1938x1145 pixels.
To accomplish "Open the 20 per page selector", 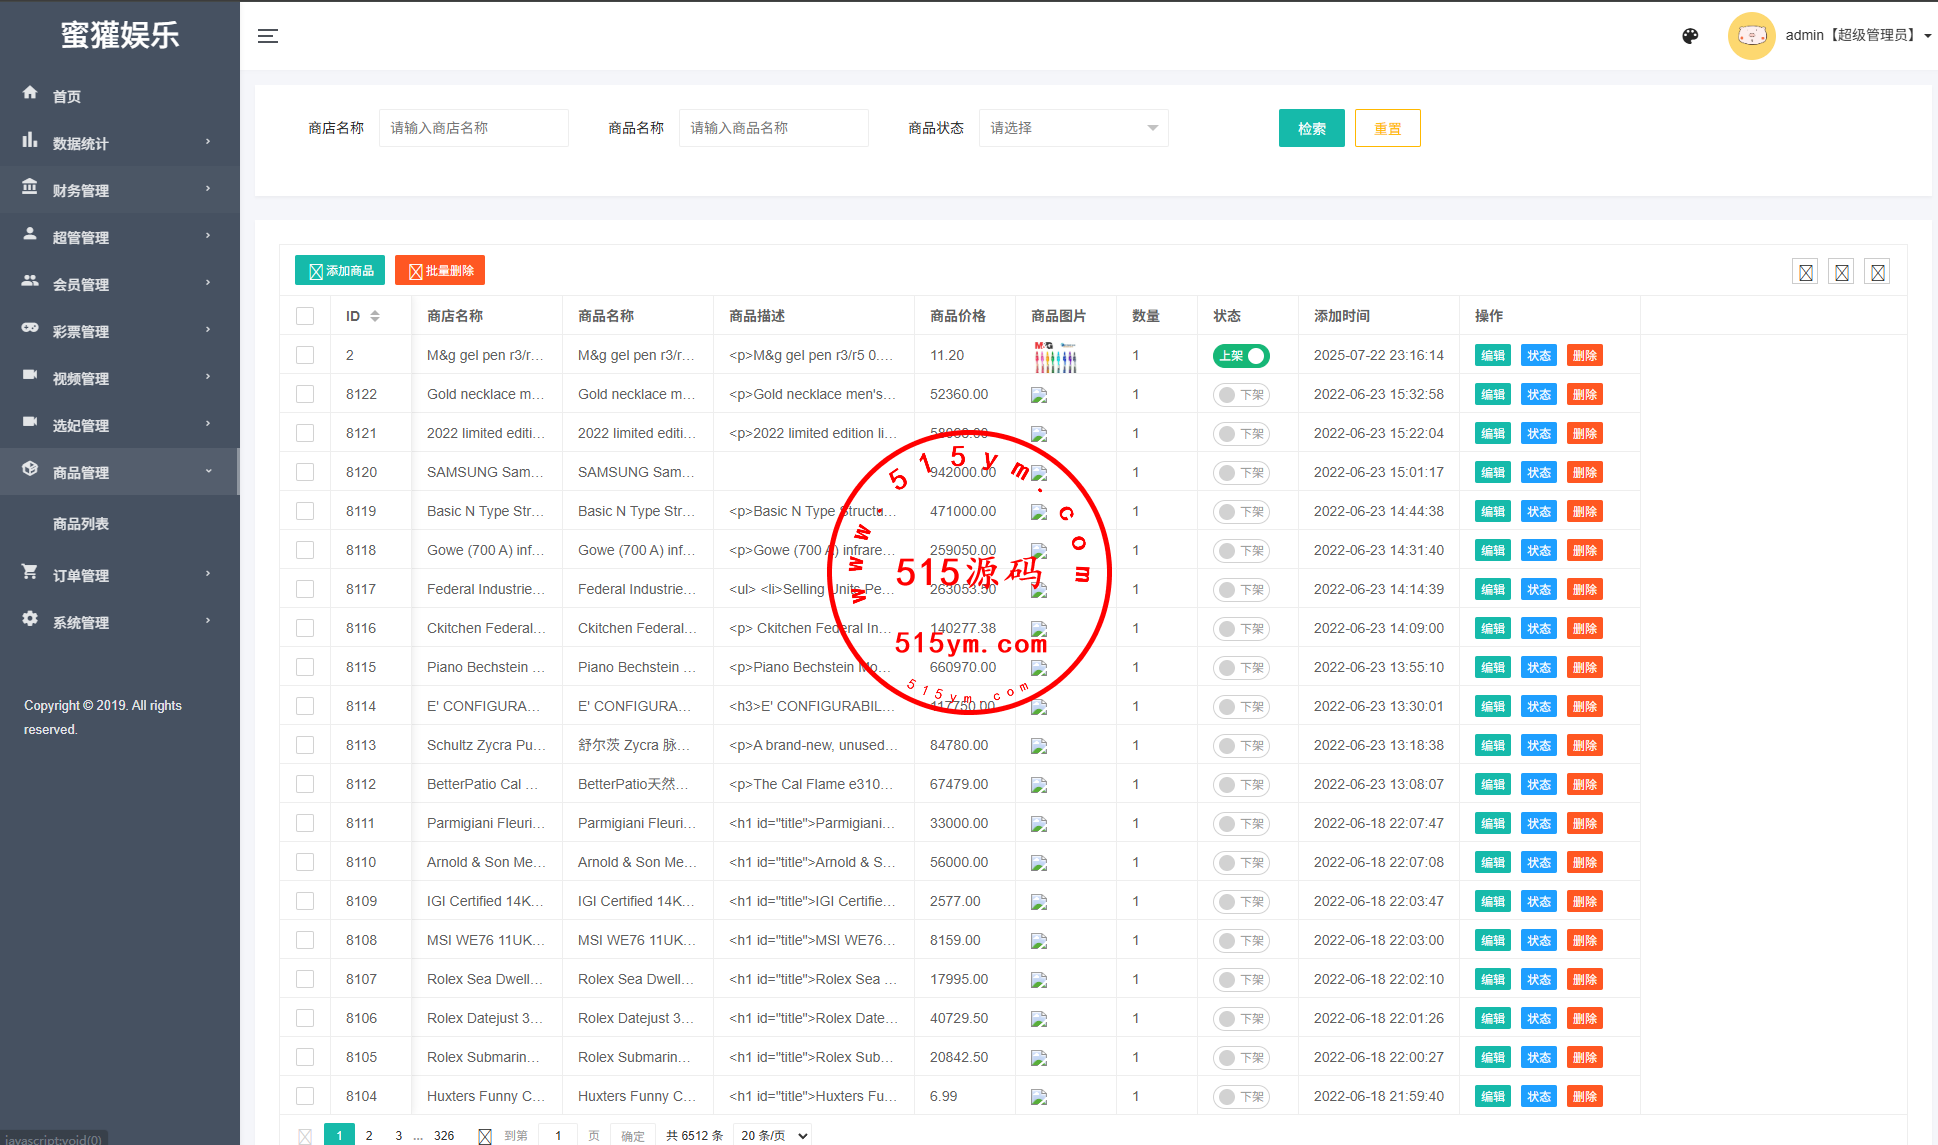I will click(x=772, y=1135).
